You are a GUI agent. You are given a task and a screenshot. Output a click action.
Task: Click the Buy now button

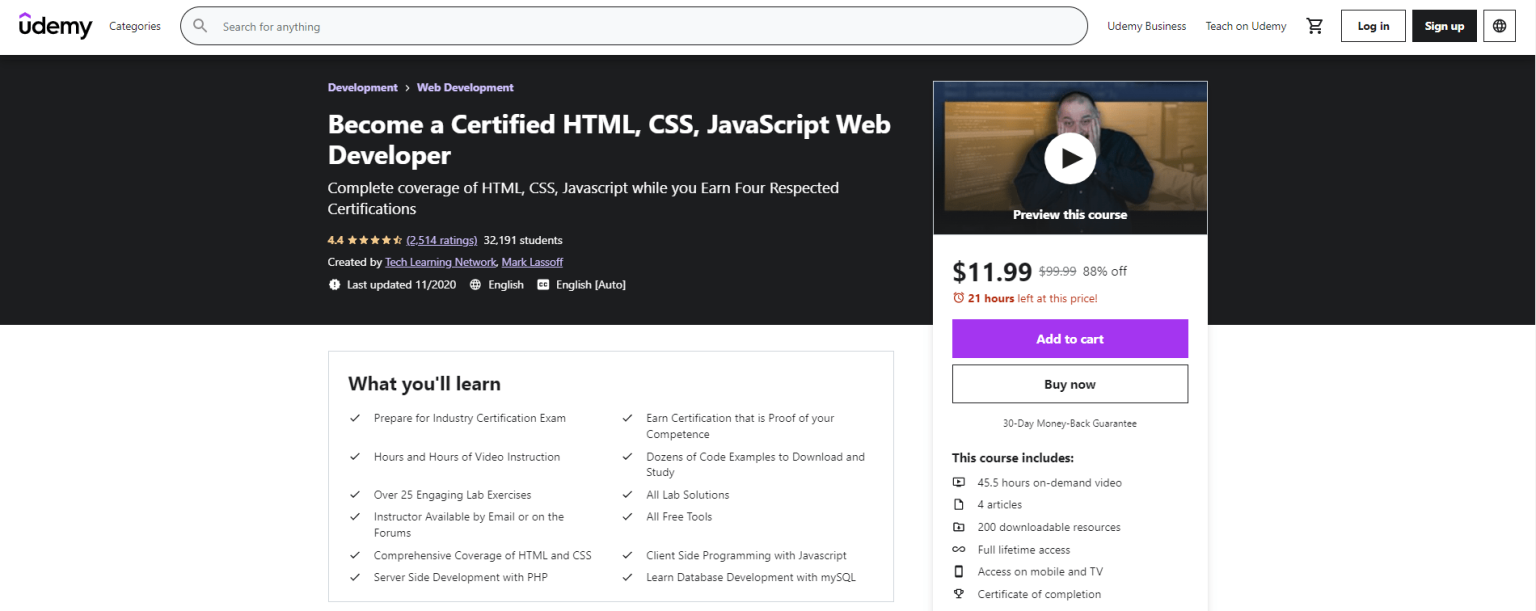click(1069, 383)
